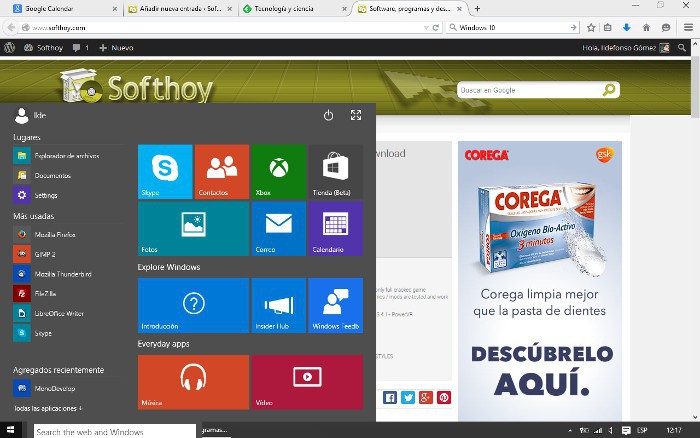Open the Correo mail tile

pos(279,229)
